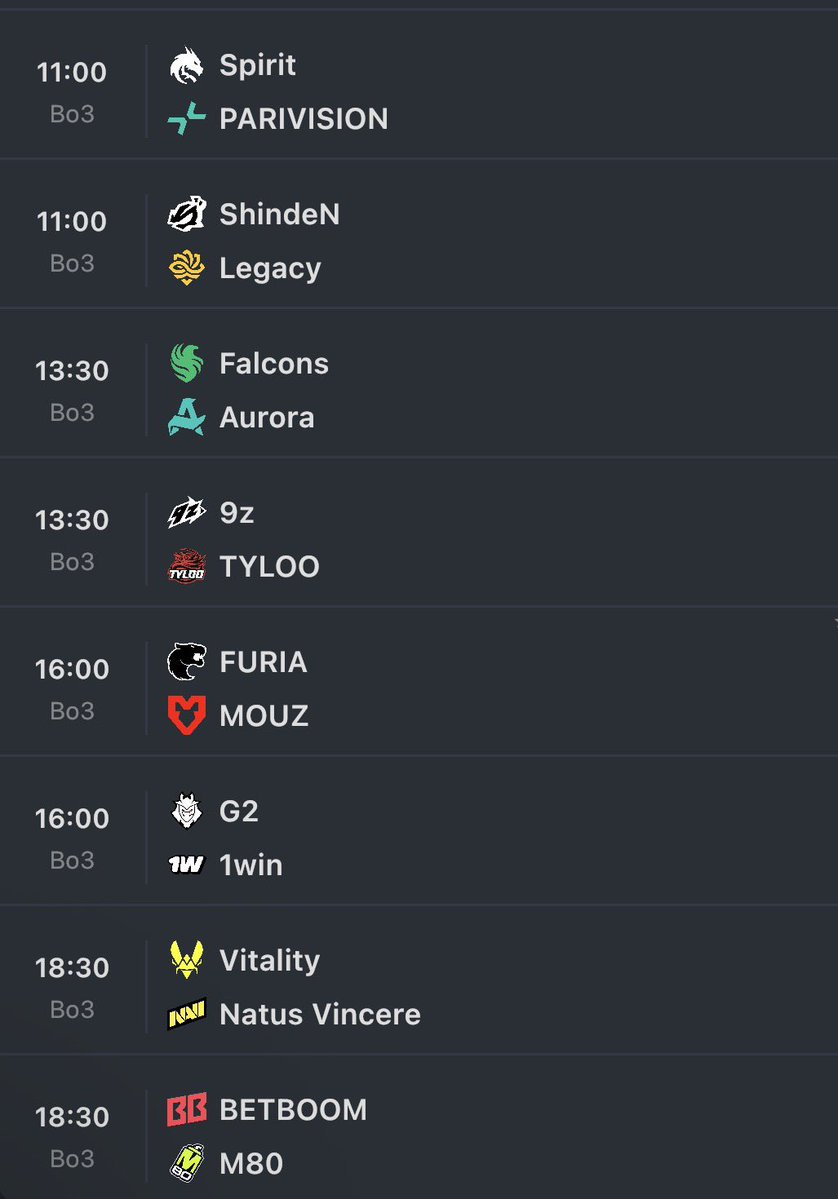Click the Natus Vincere logo

[x=187, y=1014]
